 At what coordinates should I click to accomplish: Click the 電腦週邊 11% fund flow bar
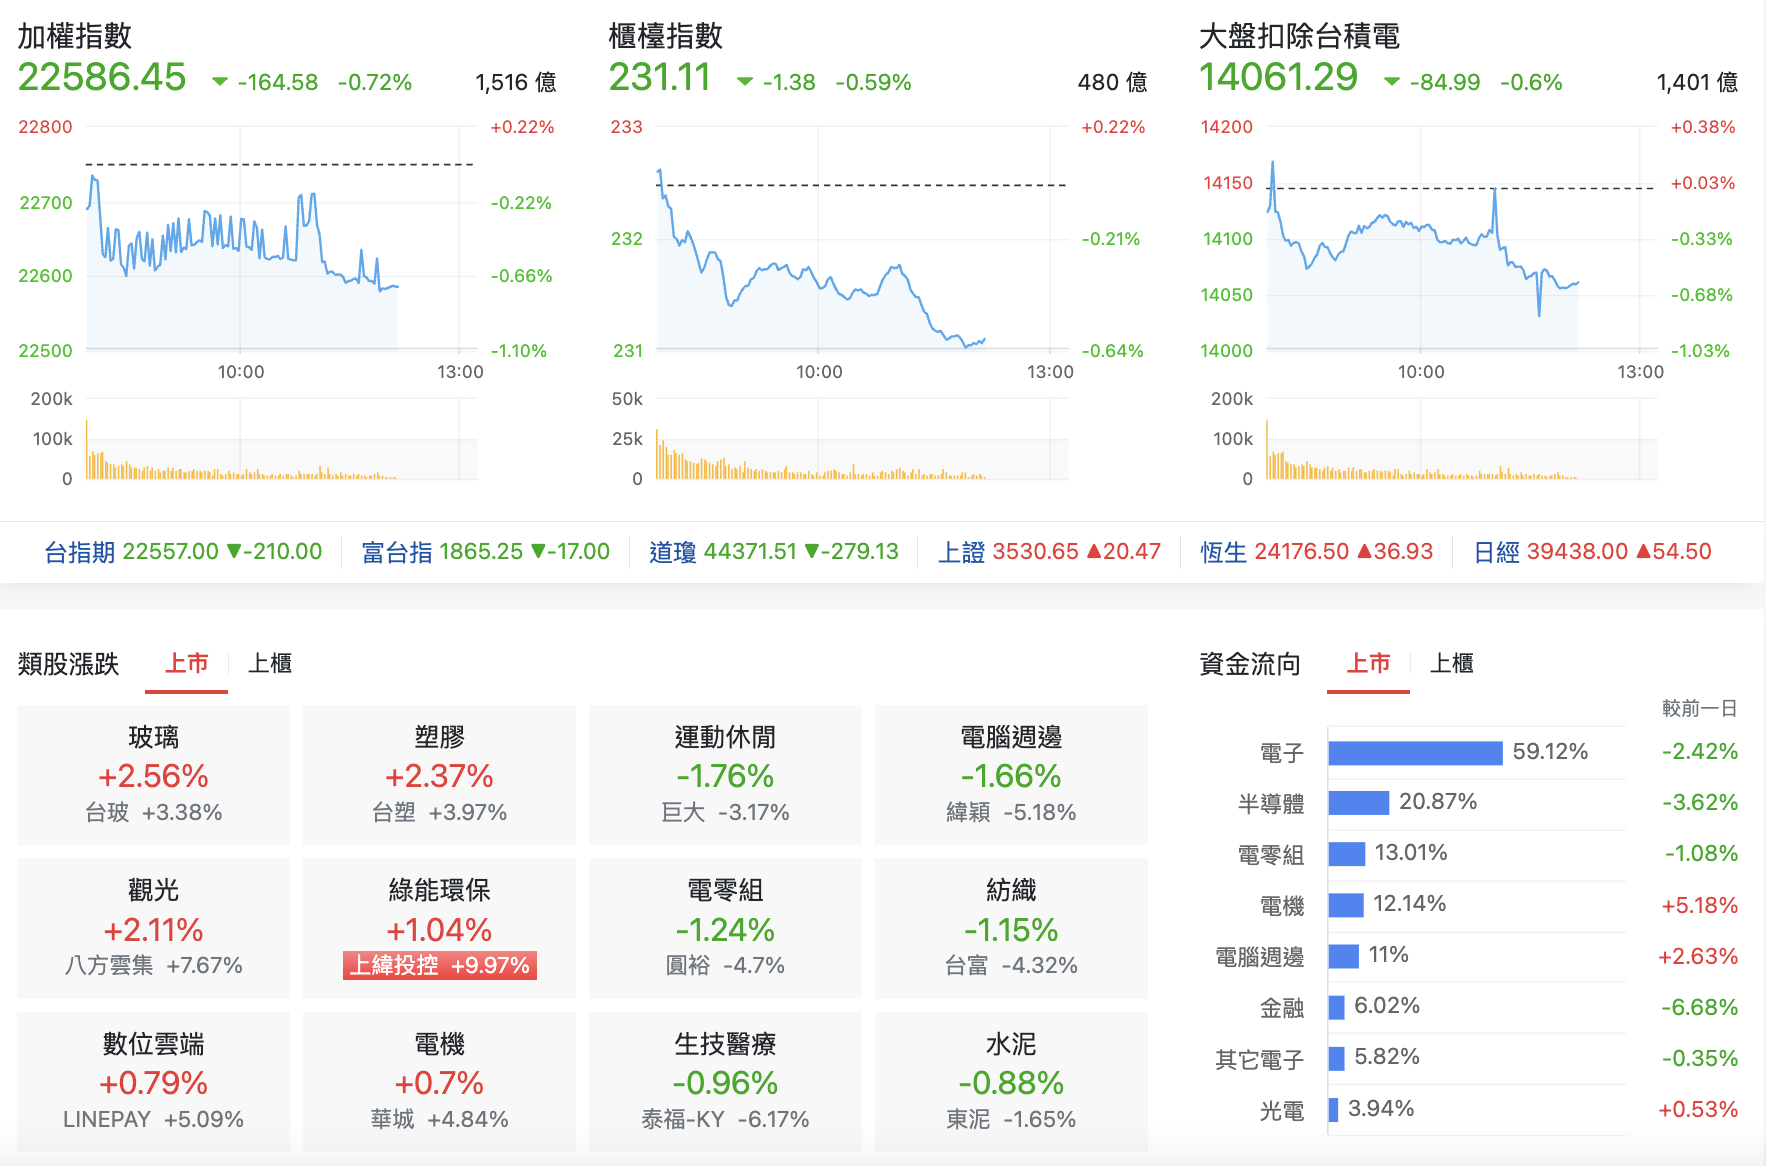pos(1344,956)
